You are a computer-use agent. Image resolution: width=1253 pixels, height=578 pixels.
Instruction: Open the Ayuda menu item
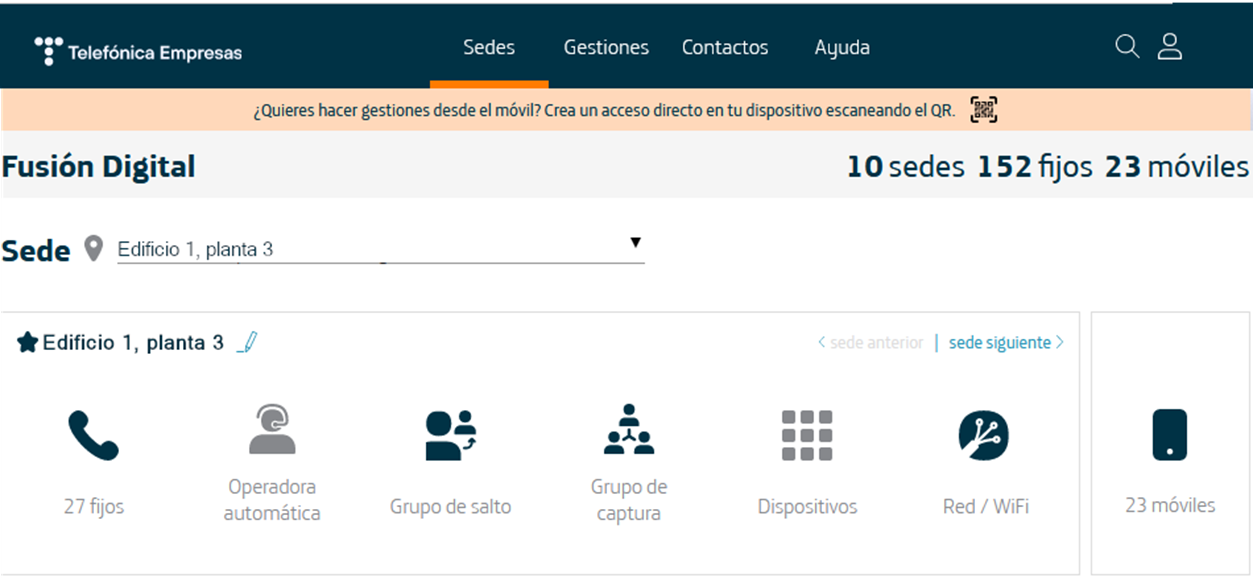[842, 47]
